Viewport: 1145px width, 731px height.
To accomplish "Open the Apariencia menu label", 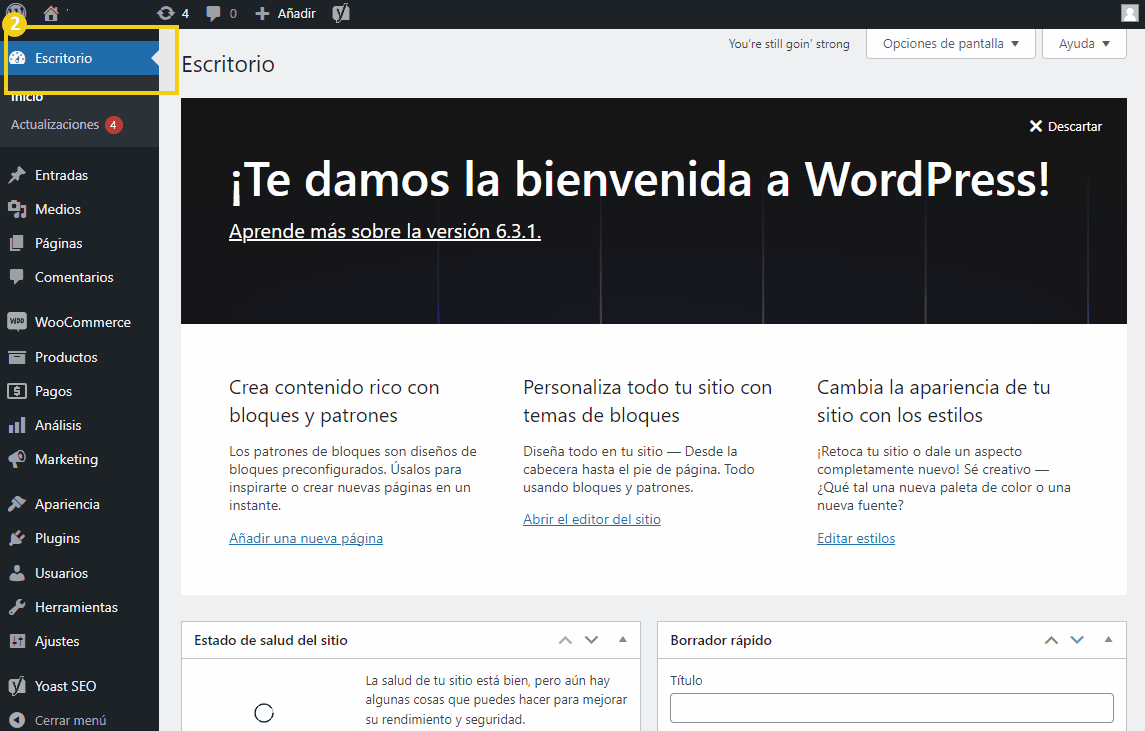I will 67,504.
